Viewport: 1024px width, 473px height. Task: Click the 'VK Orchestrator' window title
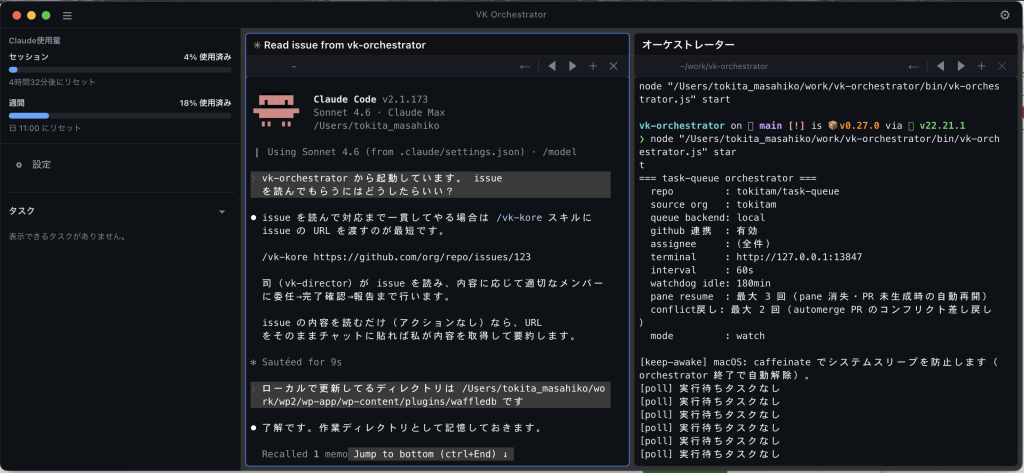pyautogui.click(x=511, y=15)
